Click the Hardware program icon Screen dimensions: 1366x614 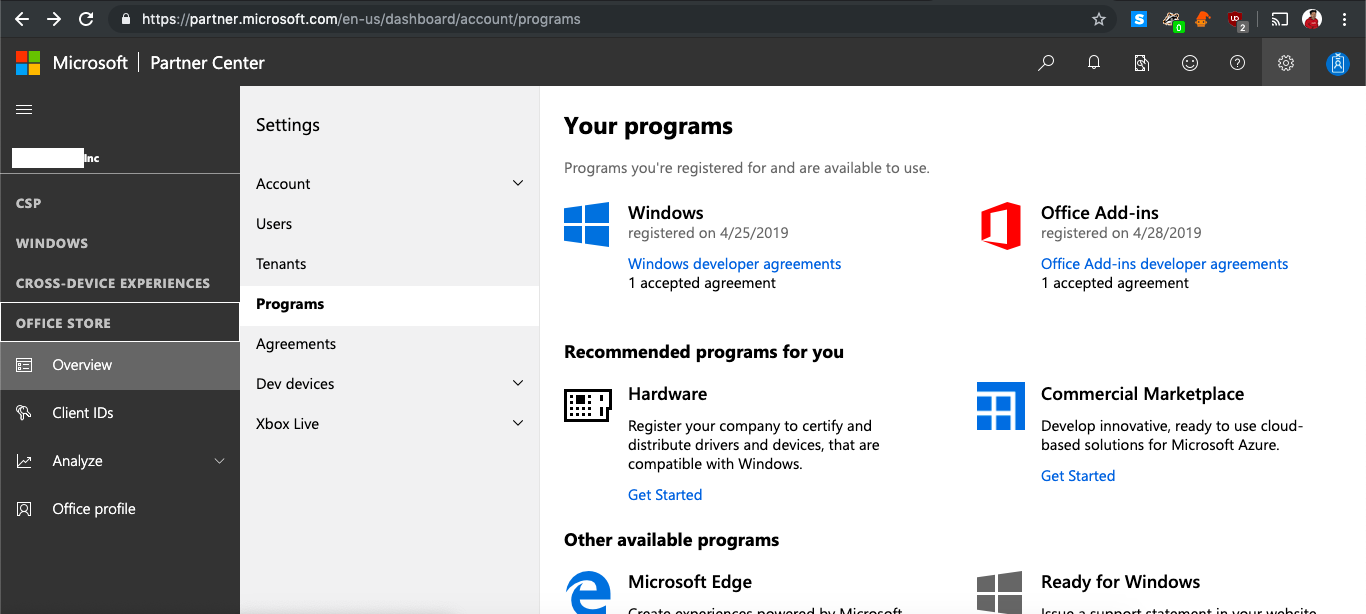coord(587,405)
